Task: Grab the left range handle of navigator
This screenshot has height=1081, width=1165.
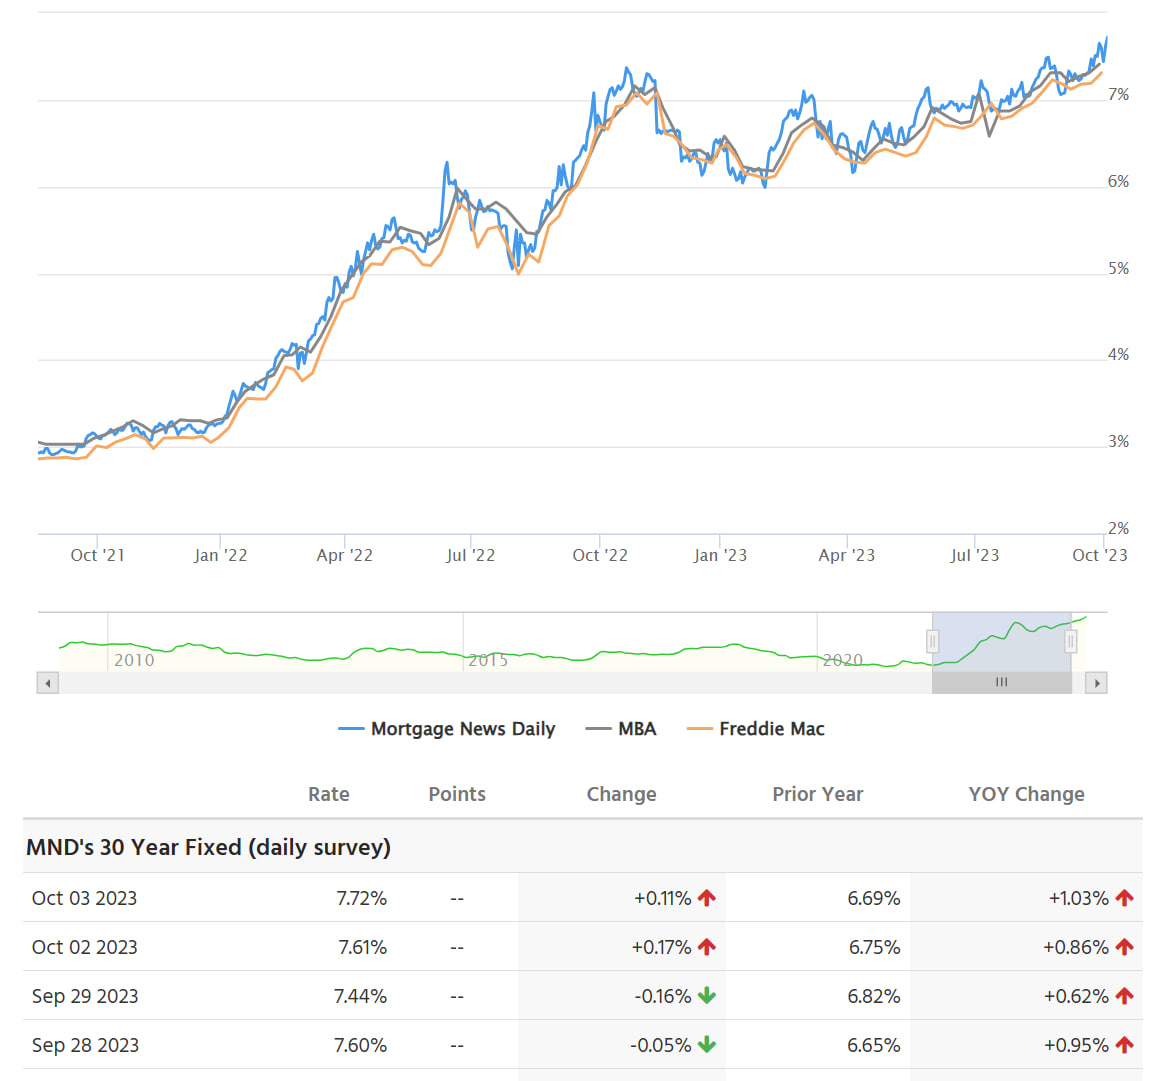Action: [x=932, y=640]
